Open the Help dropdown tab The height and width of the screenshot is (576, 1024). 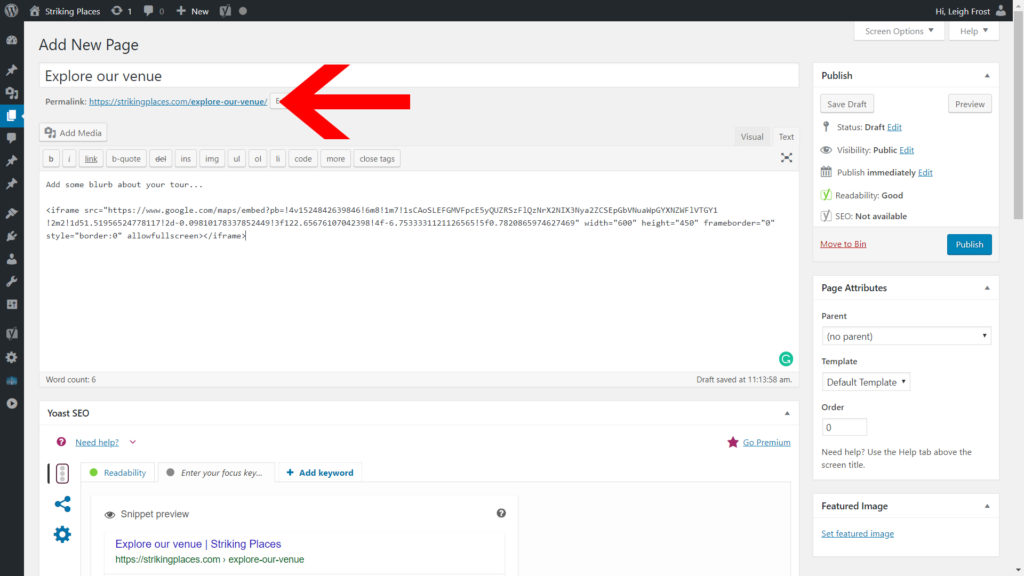pyautogui.click(x=974, y=31)
